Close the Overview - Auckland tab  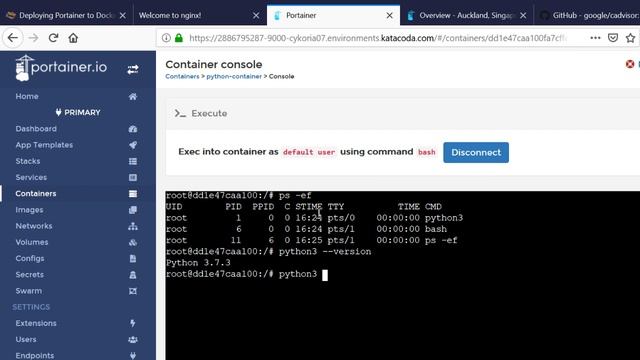(523, 16)
